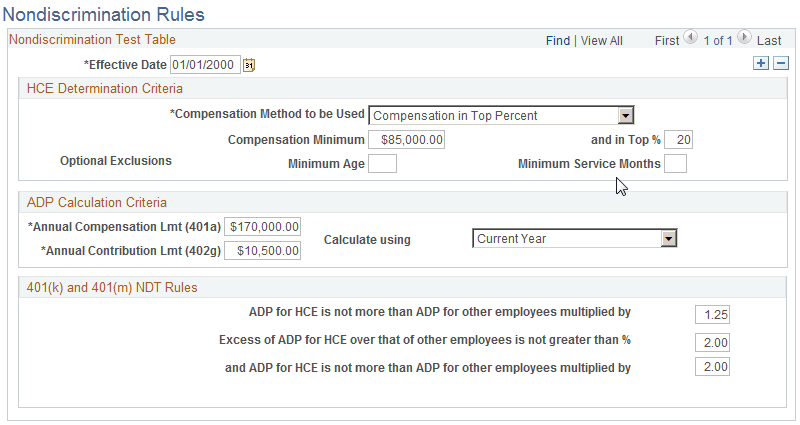The image size is (800, 425).
Task: Edit Annual Compensation Lmt (401a) field
Action: 263,227
